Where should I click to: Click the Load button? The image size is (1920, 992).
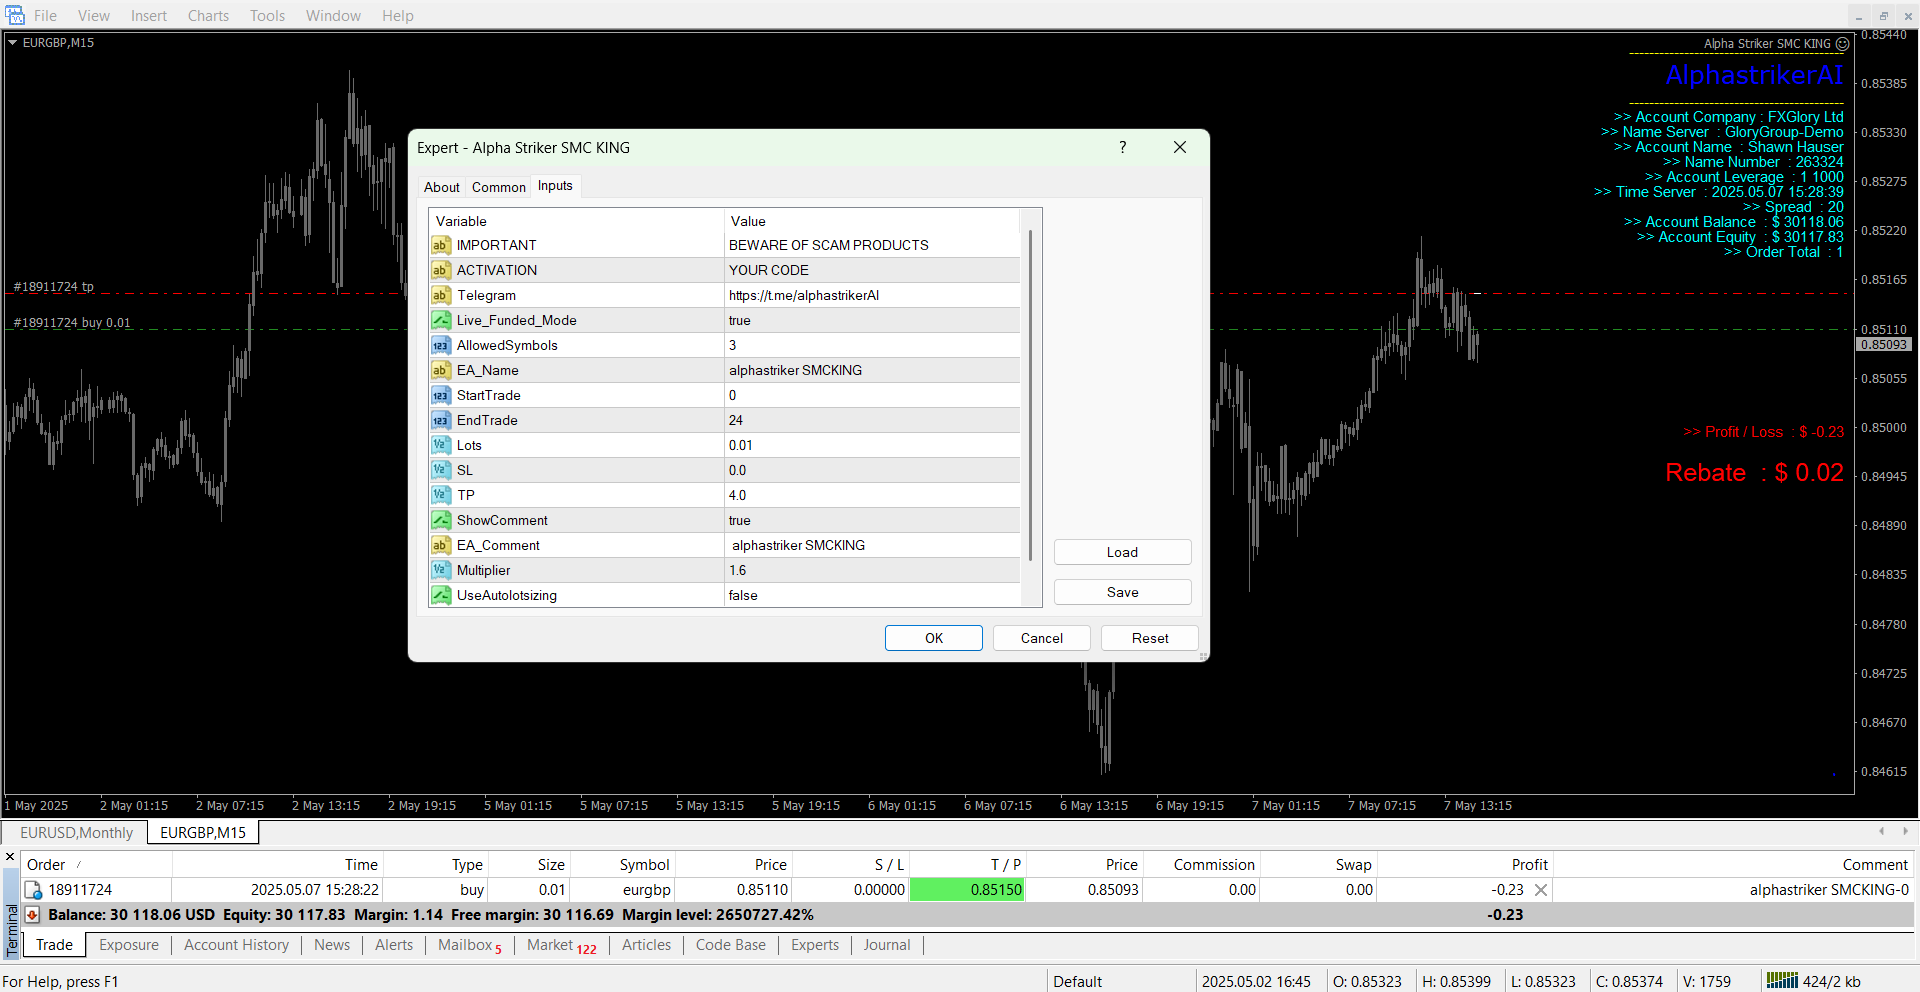(x=1122, y=552)
